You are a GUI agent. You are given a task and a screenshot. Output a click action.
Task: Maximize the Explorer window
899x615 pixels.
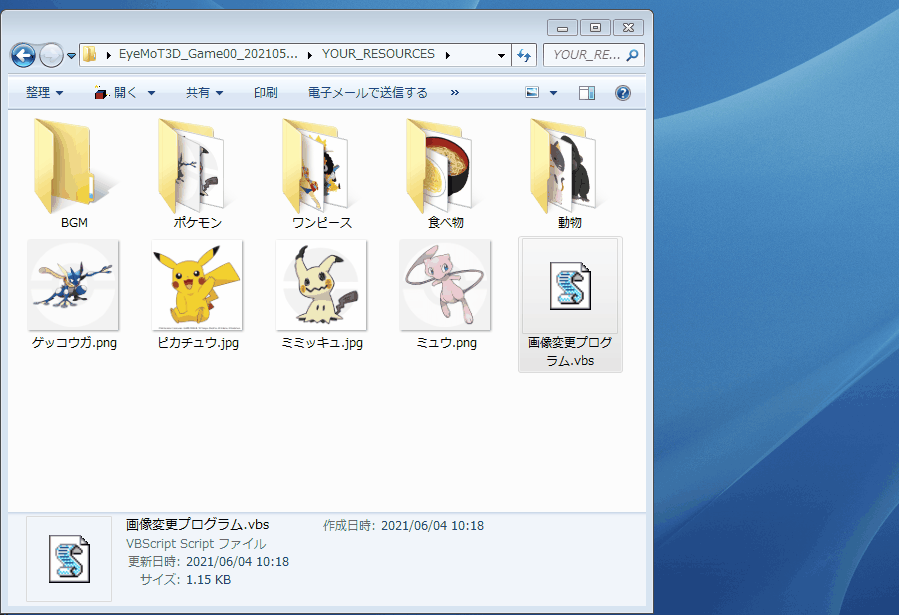pyautogui.click(x=595, y=28)
